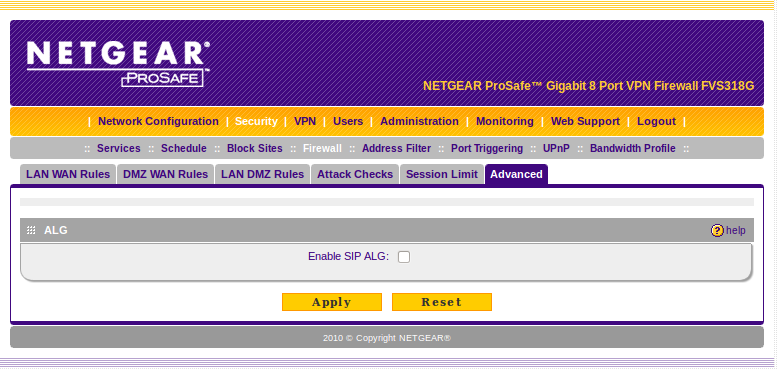The width and height of the screenshot is (777, 369).
Task: Open the Administration menu
Action: point(419,121)
